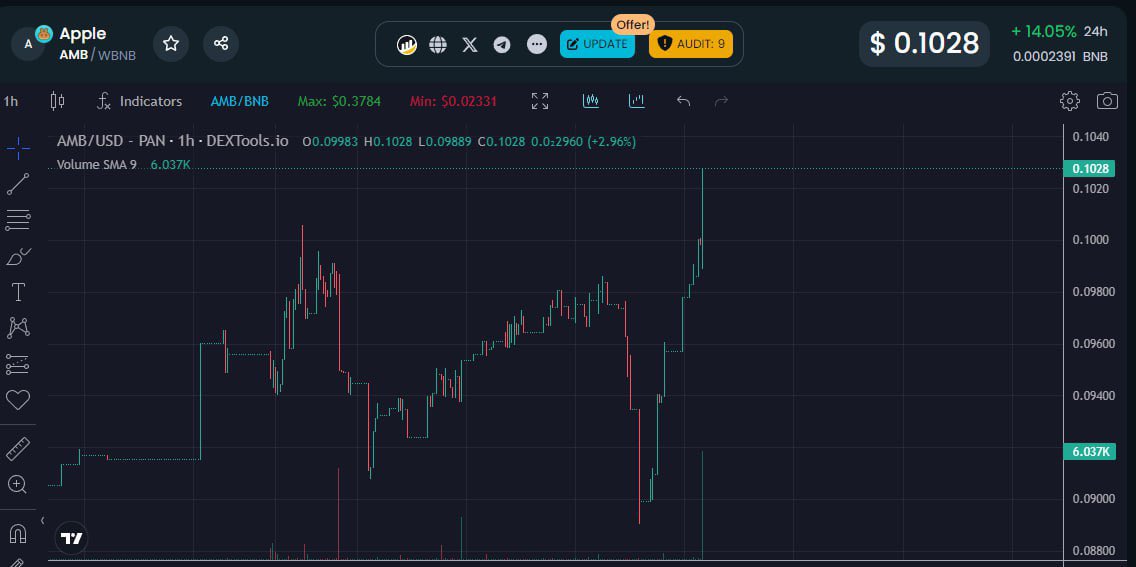Image resolution: width=1136 pixels, height=567 pixels.
Task: Toggle fullscreen chart mode
Action: tap(540, 101)
